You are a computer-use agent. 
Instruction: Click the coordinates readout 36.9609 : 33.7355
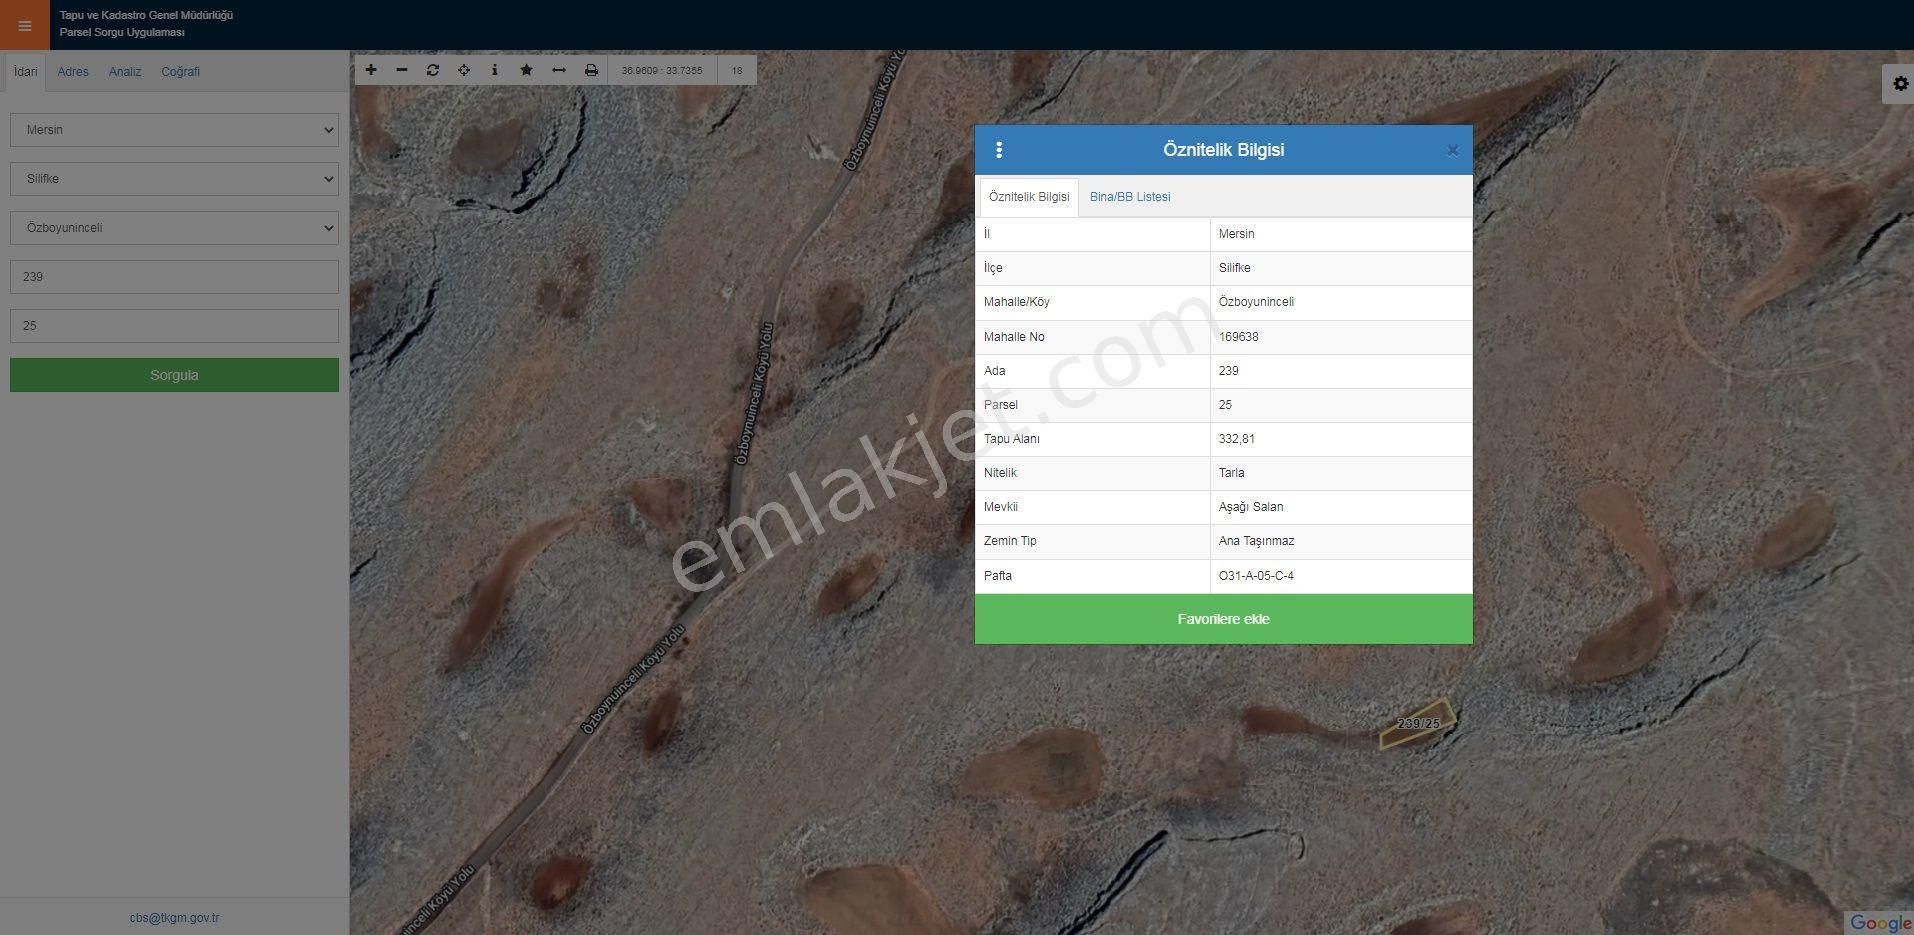click(x=662, y=71)
